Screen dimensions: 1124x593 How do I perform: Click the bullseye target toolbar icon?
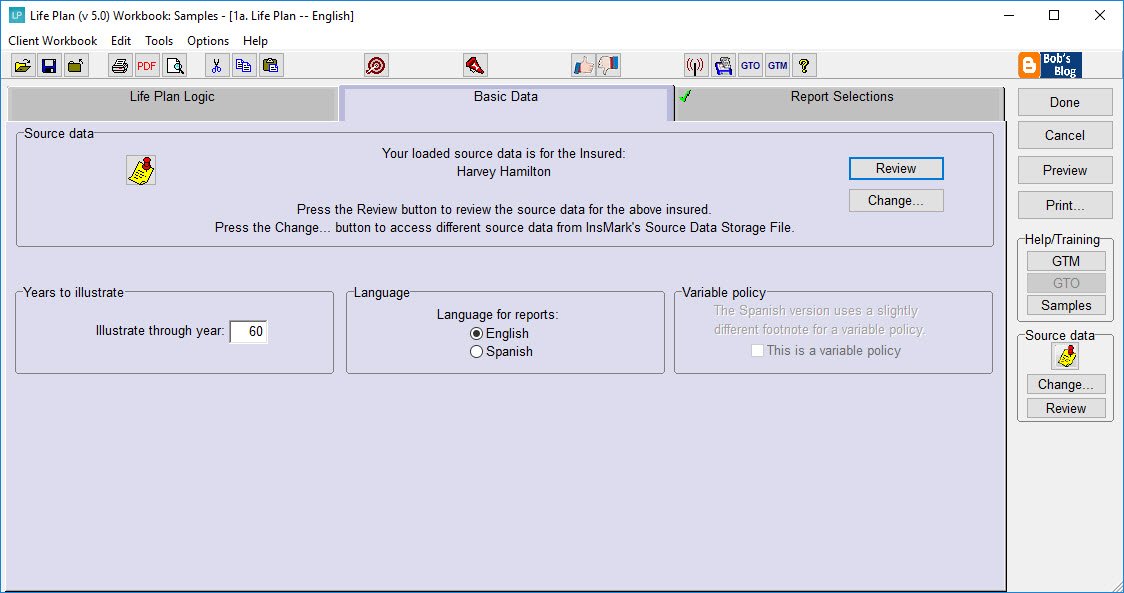click(x=376, y=64)
